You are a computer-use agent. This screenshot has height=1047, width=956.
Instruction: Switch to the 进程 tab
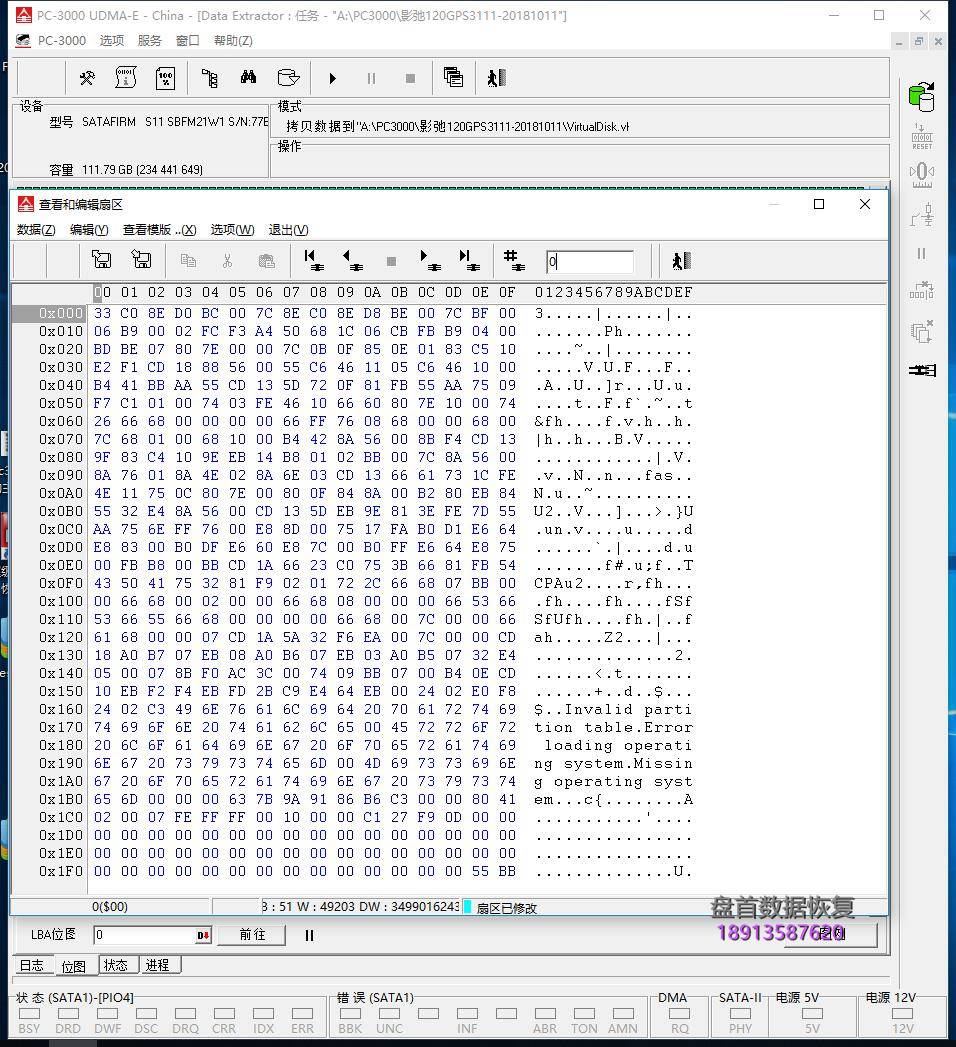coord(158,965)
